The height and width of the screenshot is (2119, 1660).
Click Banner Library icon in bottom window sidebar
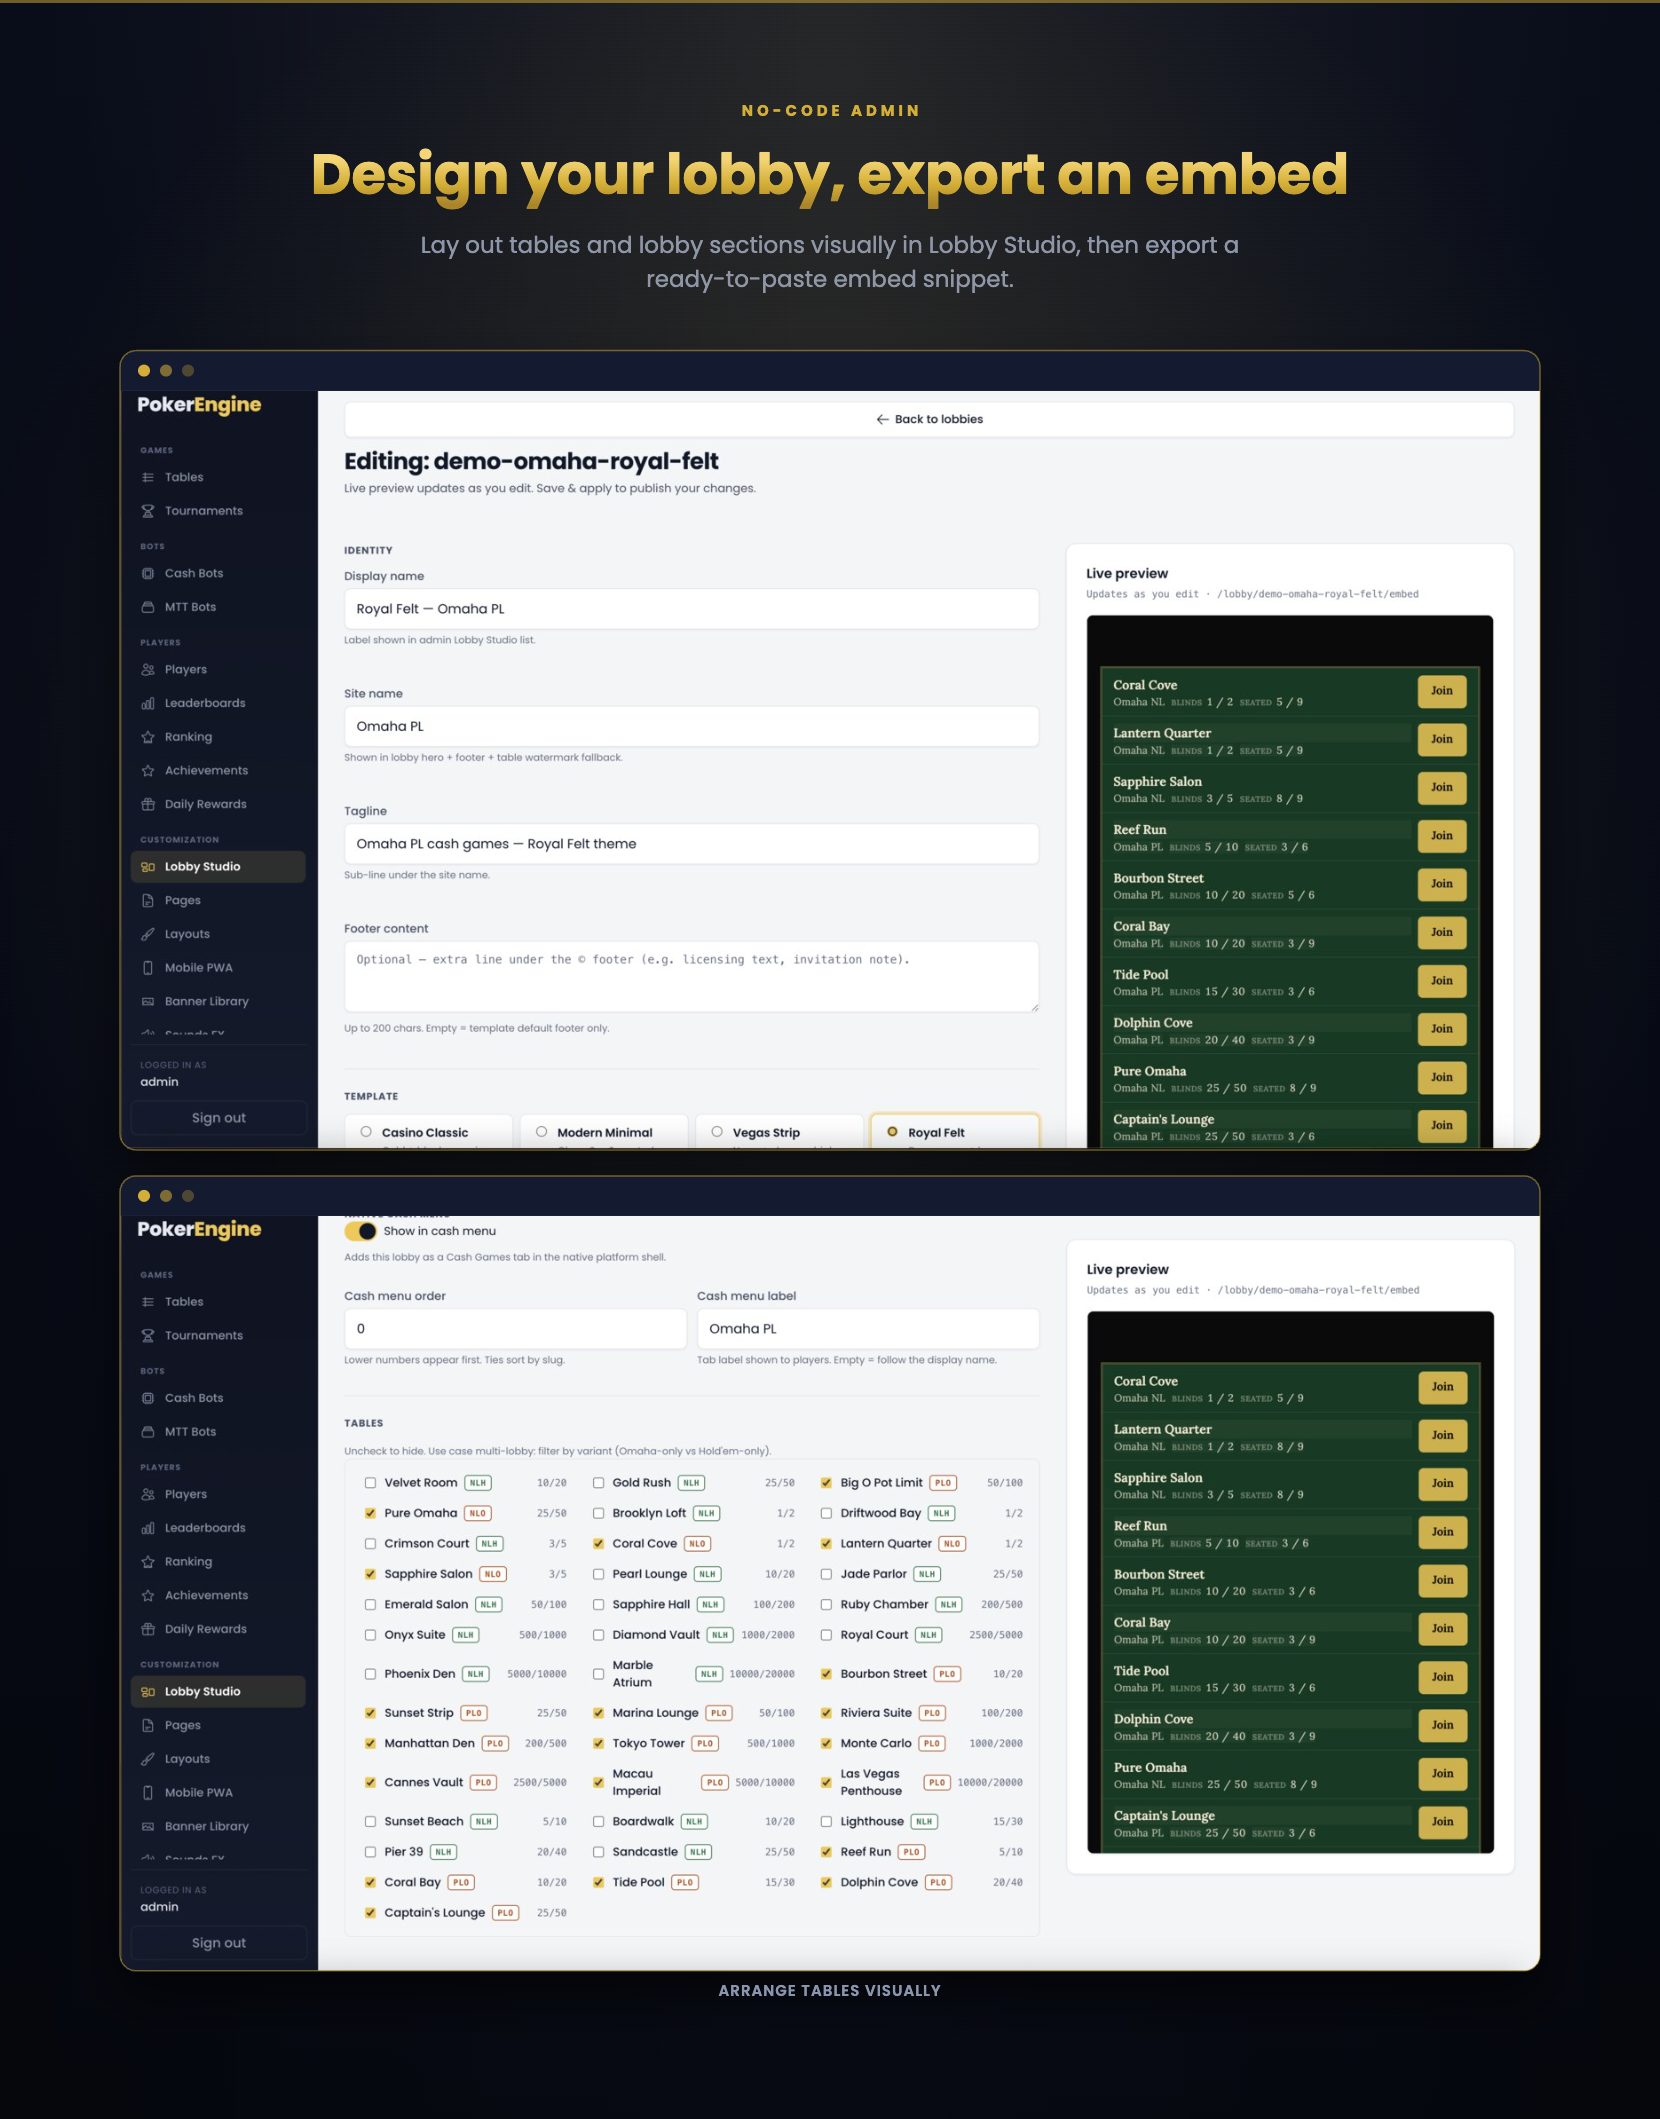click(148, 1826)
